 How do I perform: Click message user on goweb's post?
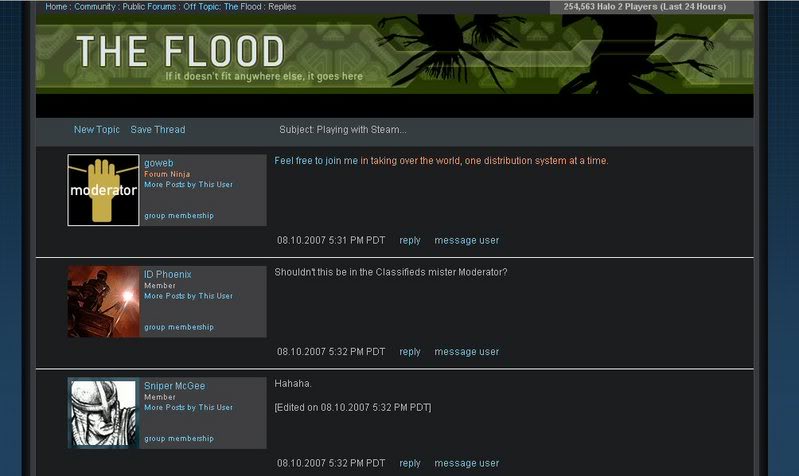[467, 240]
